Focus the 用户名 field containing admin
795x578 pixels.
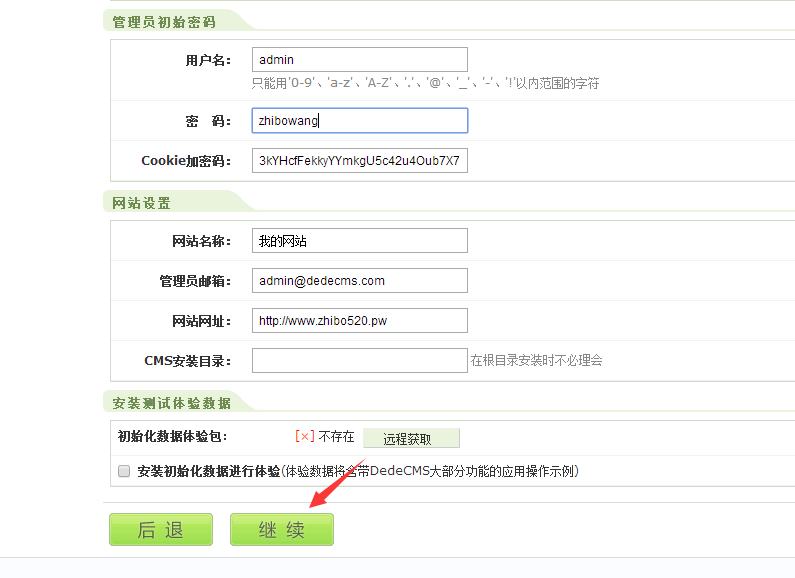pos(359,60)
